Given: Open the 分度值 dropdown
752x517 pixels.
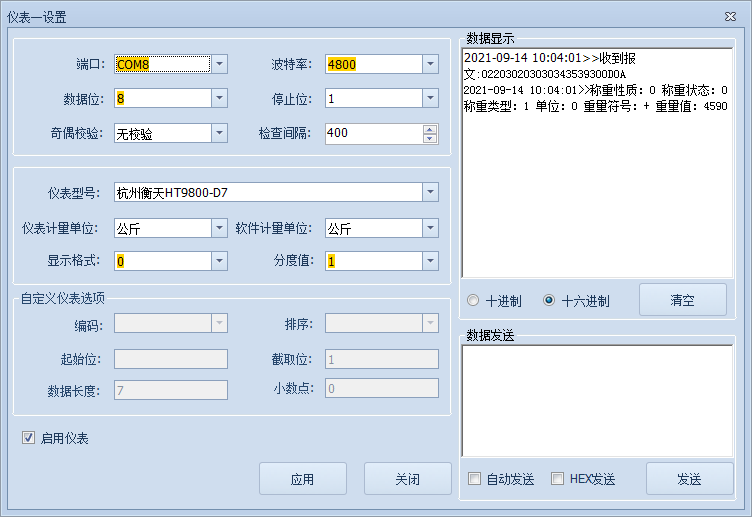Looking at the screenshot, I should 430,261.
